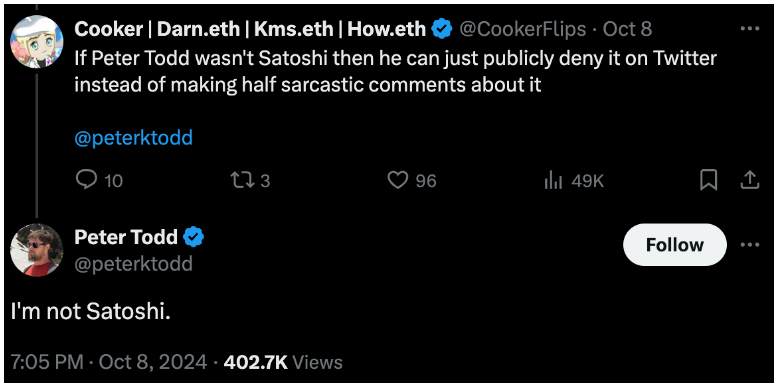
Task: Open the Cooker | Darn.eth display name
Action: point(250,30)
